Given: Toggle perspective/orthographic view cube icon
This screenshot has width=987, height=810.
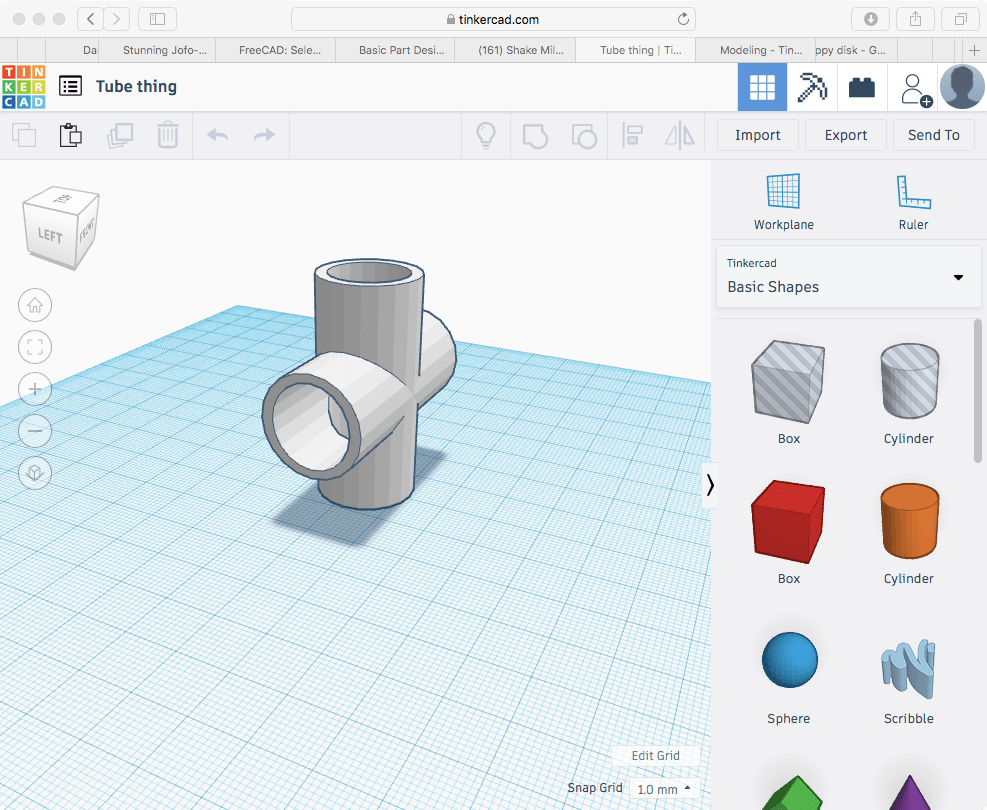Looking at the screenshot, I should click(x=36, y=473).
